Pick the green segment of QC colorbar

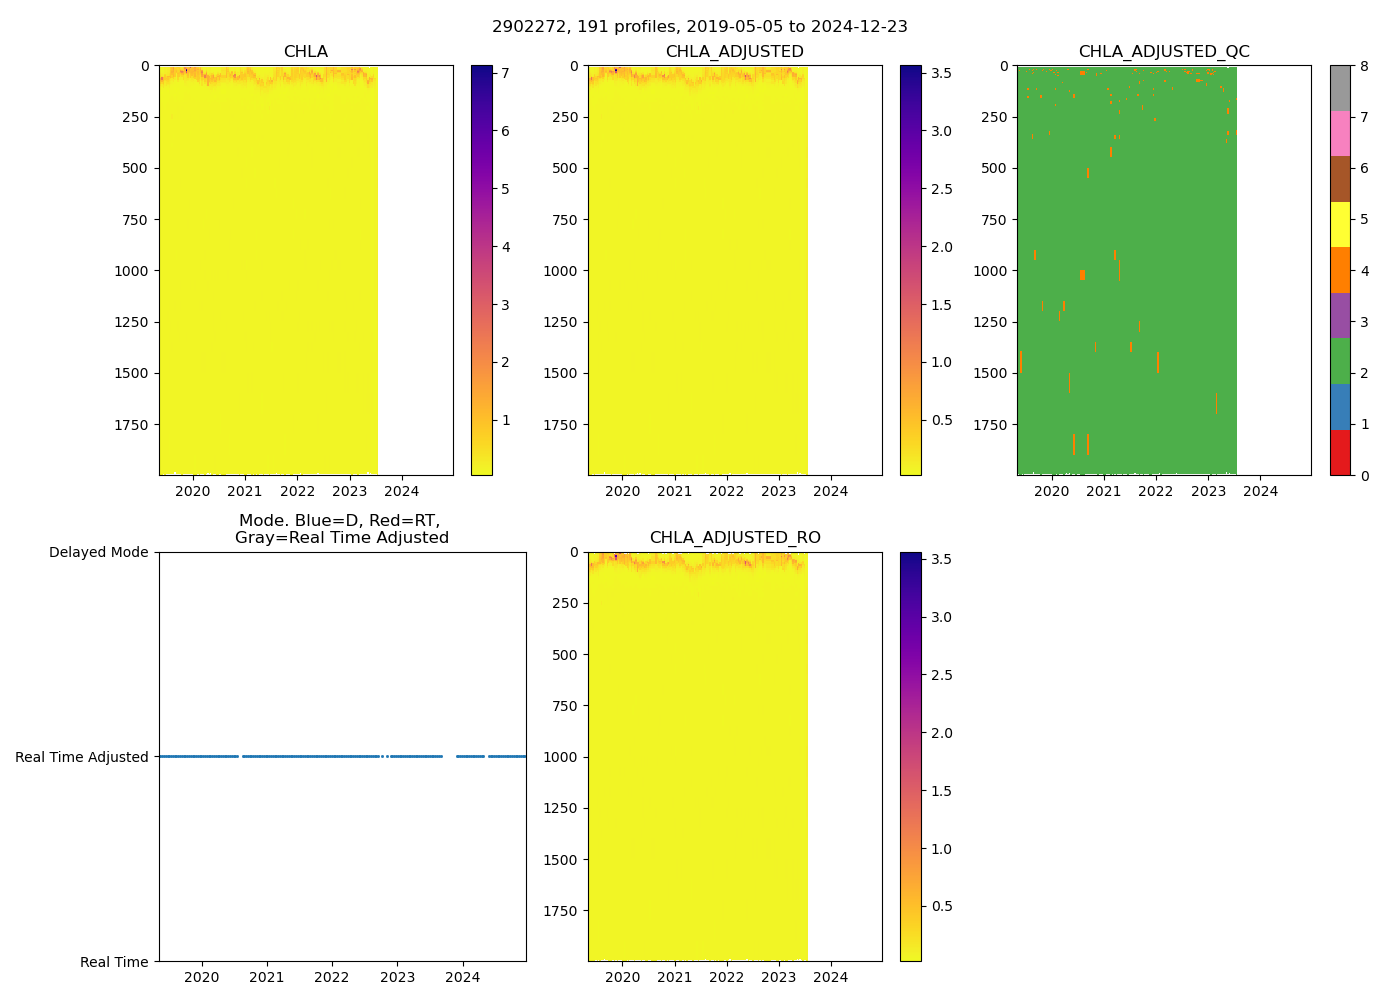(1340, 361)
